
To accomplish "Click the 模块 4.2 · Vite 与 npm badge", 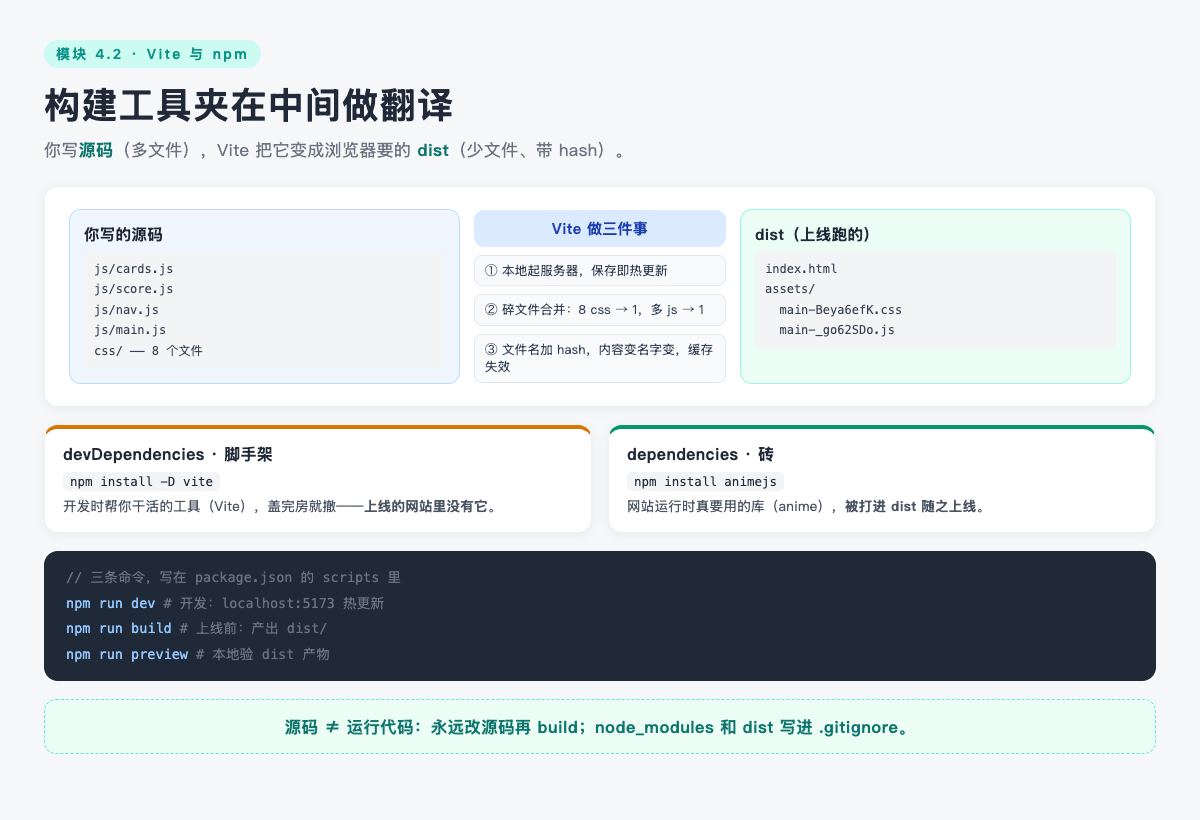I will (152, 54).
